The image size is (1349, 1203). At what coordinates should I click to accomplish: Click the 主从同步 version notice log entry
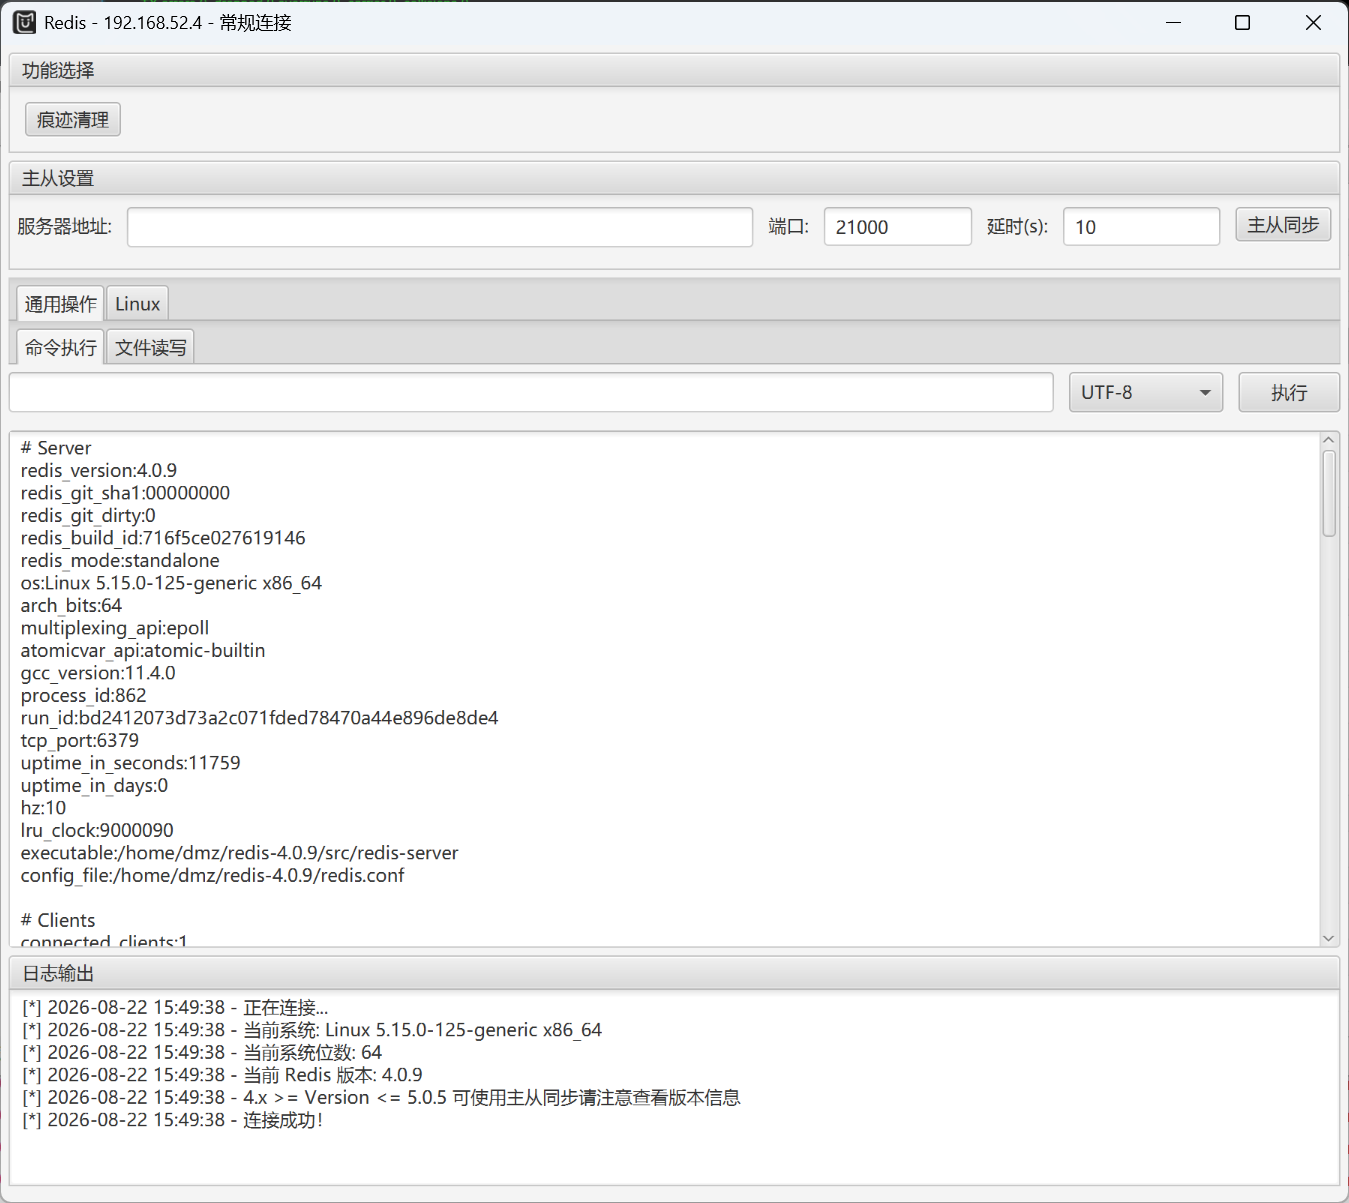pyautogui.click(x=381, y=1098)
